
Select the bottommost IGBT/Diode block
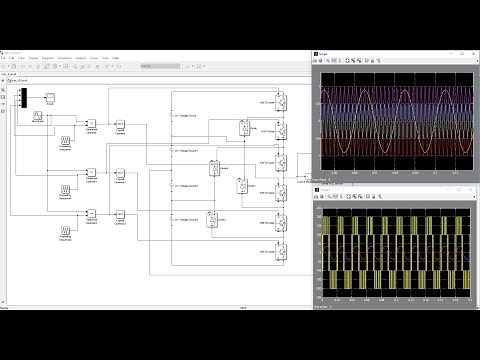tap(281, 251)
